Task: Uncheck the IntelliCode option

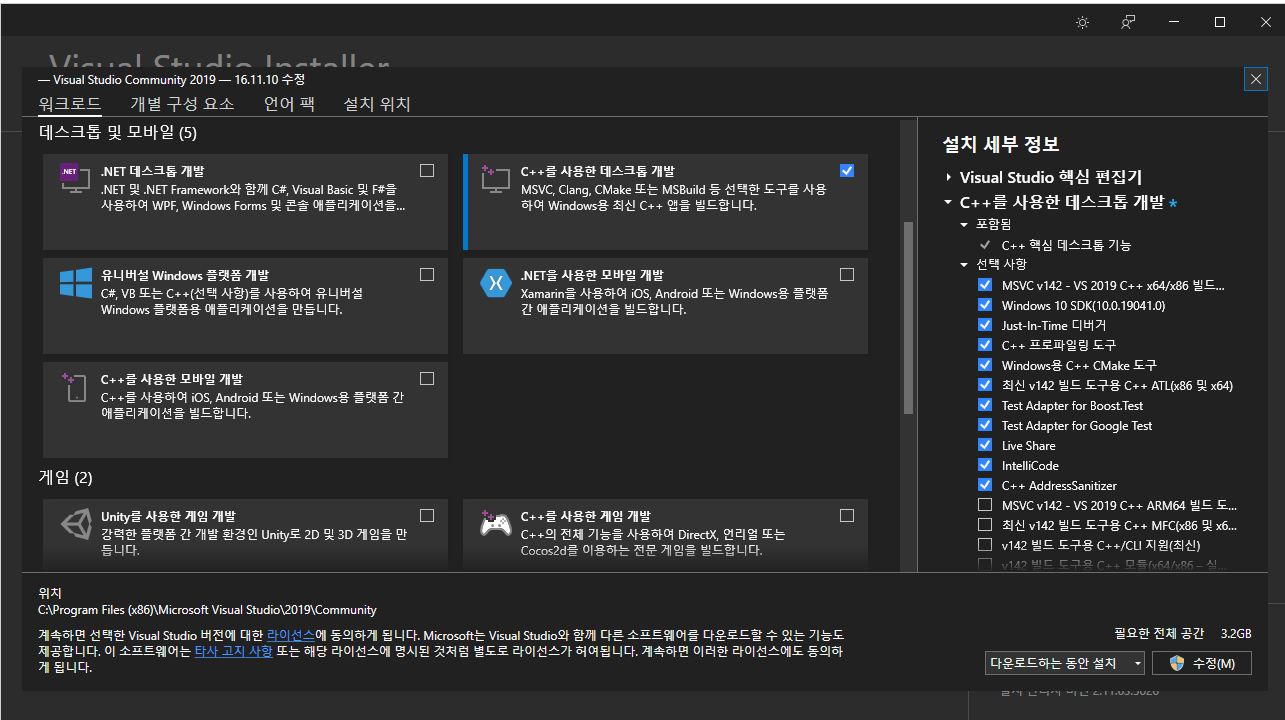Action: (x=985, y=465)
